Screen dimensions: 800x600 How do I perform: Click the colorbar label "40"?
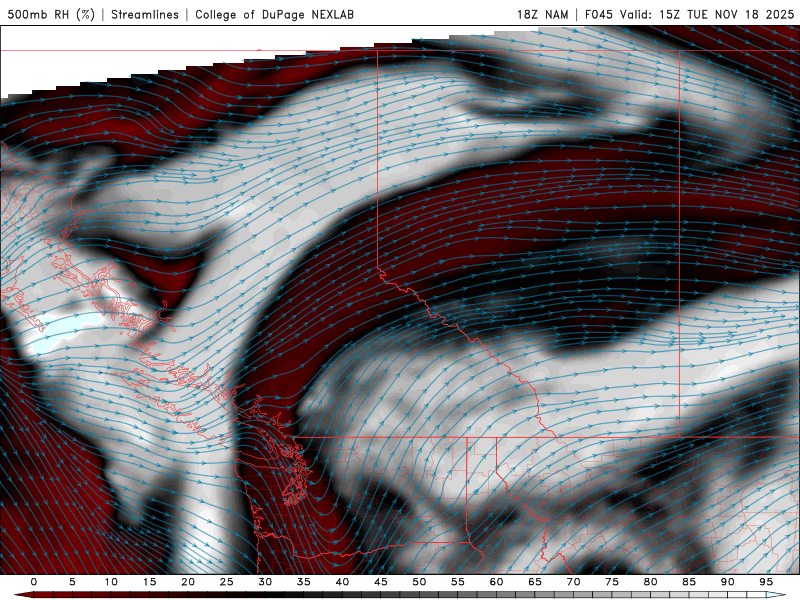click(342, 582)
